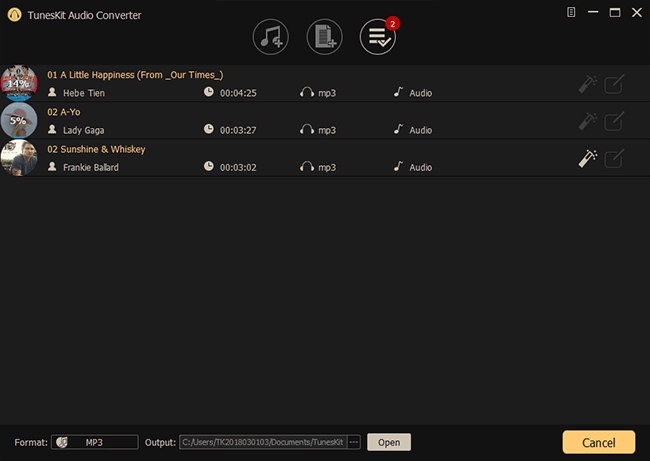Click the Add Files document icon
650x461 pixels.
click(325, 37)
